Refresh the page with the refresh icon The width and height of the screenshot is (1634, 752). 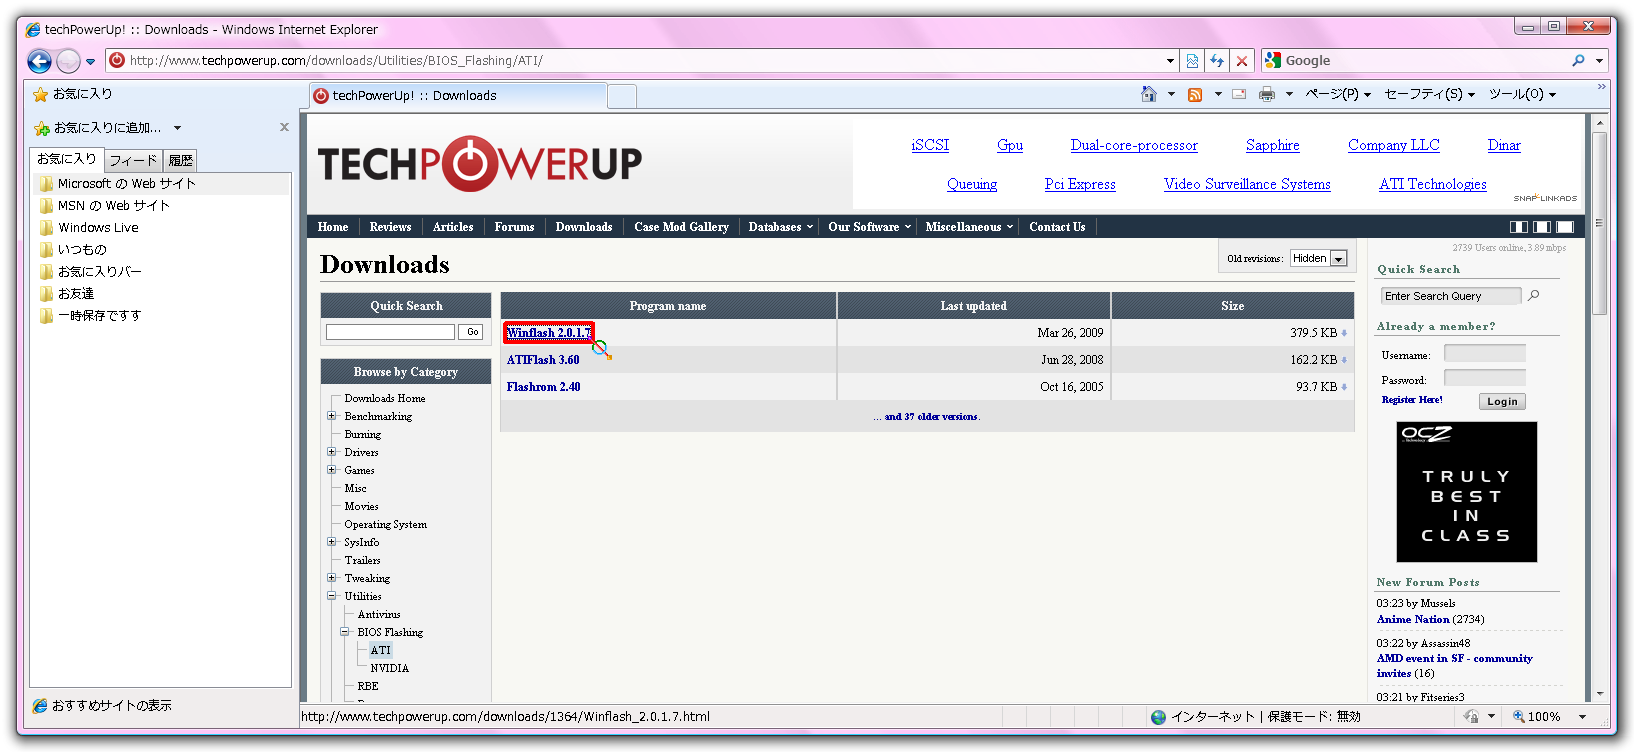point(1217,61)
